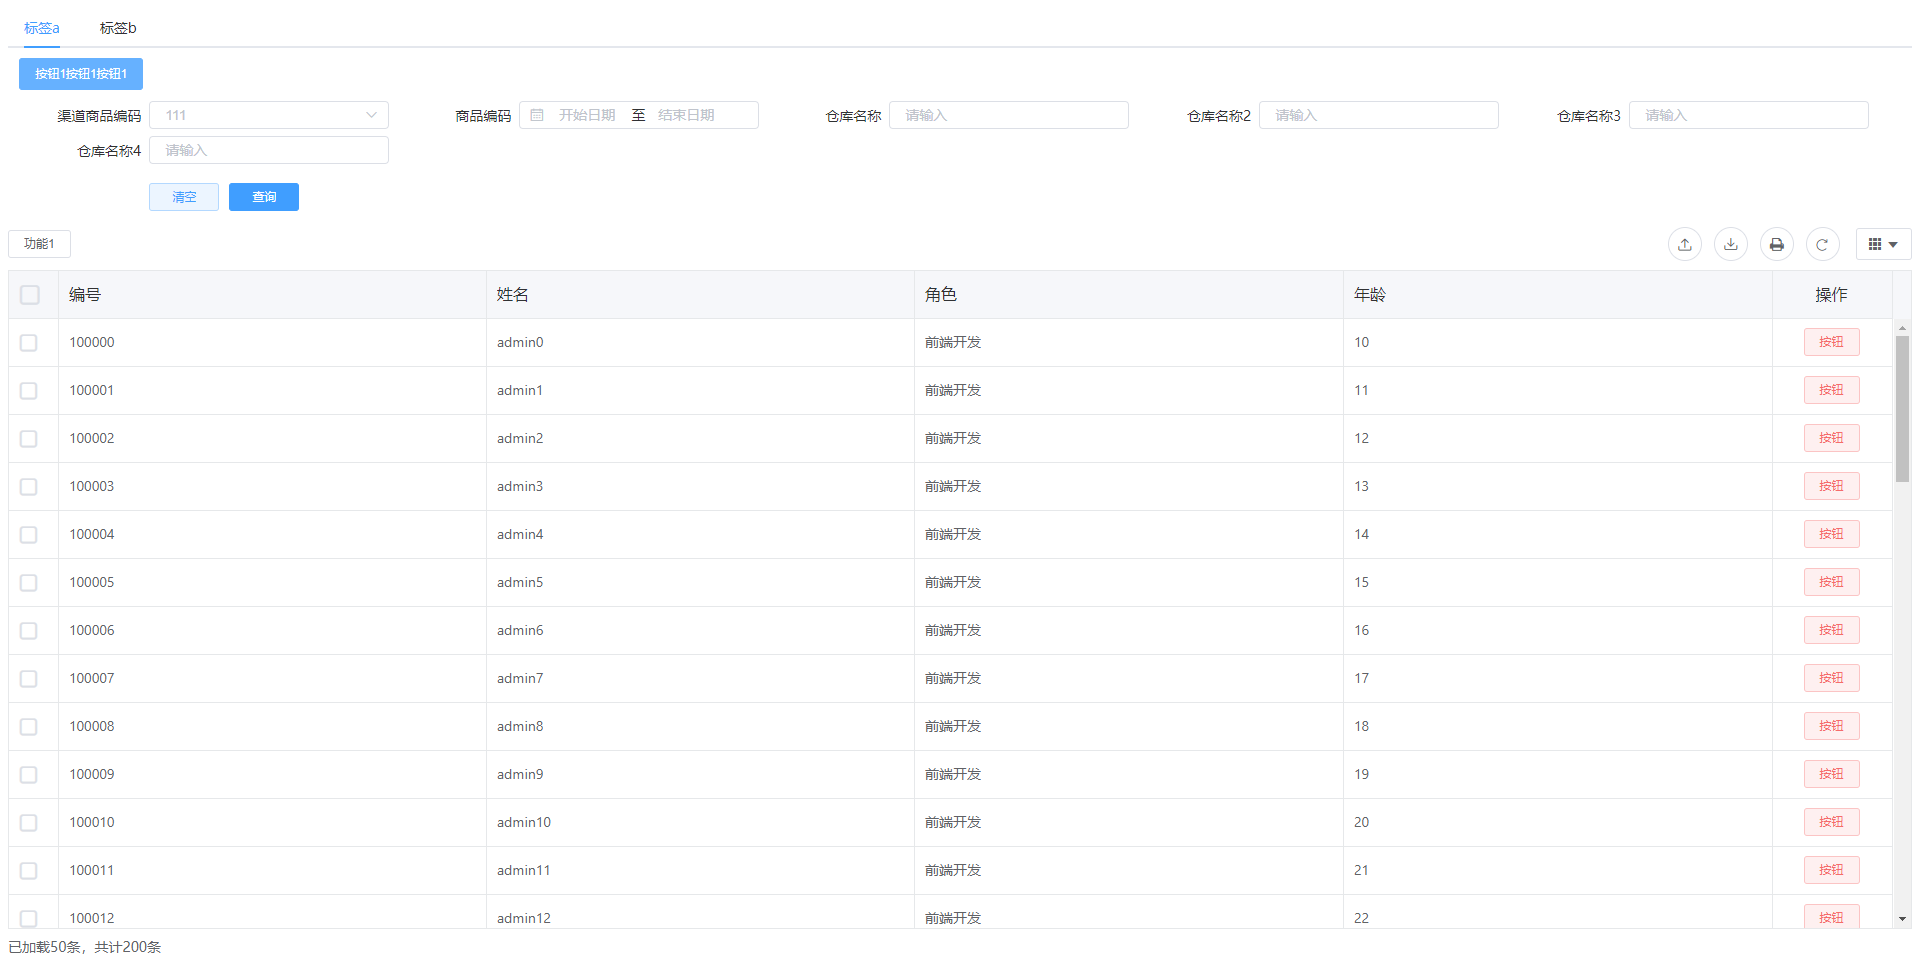Switch to tab 标签b
This screenshot has height=969, width=1920.
click(x=118, y=28)
